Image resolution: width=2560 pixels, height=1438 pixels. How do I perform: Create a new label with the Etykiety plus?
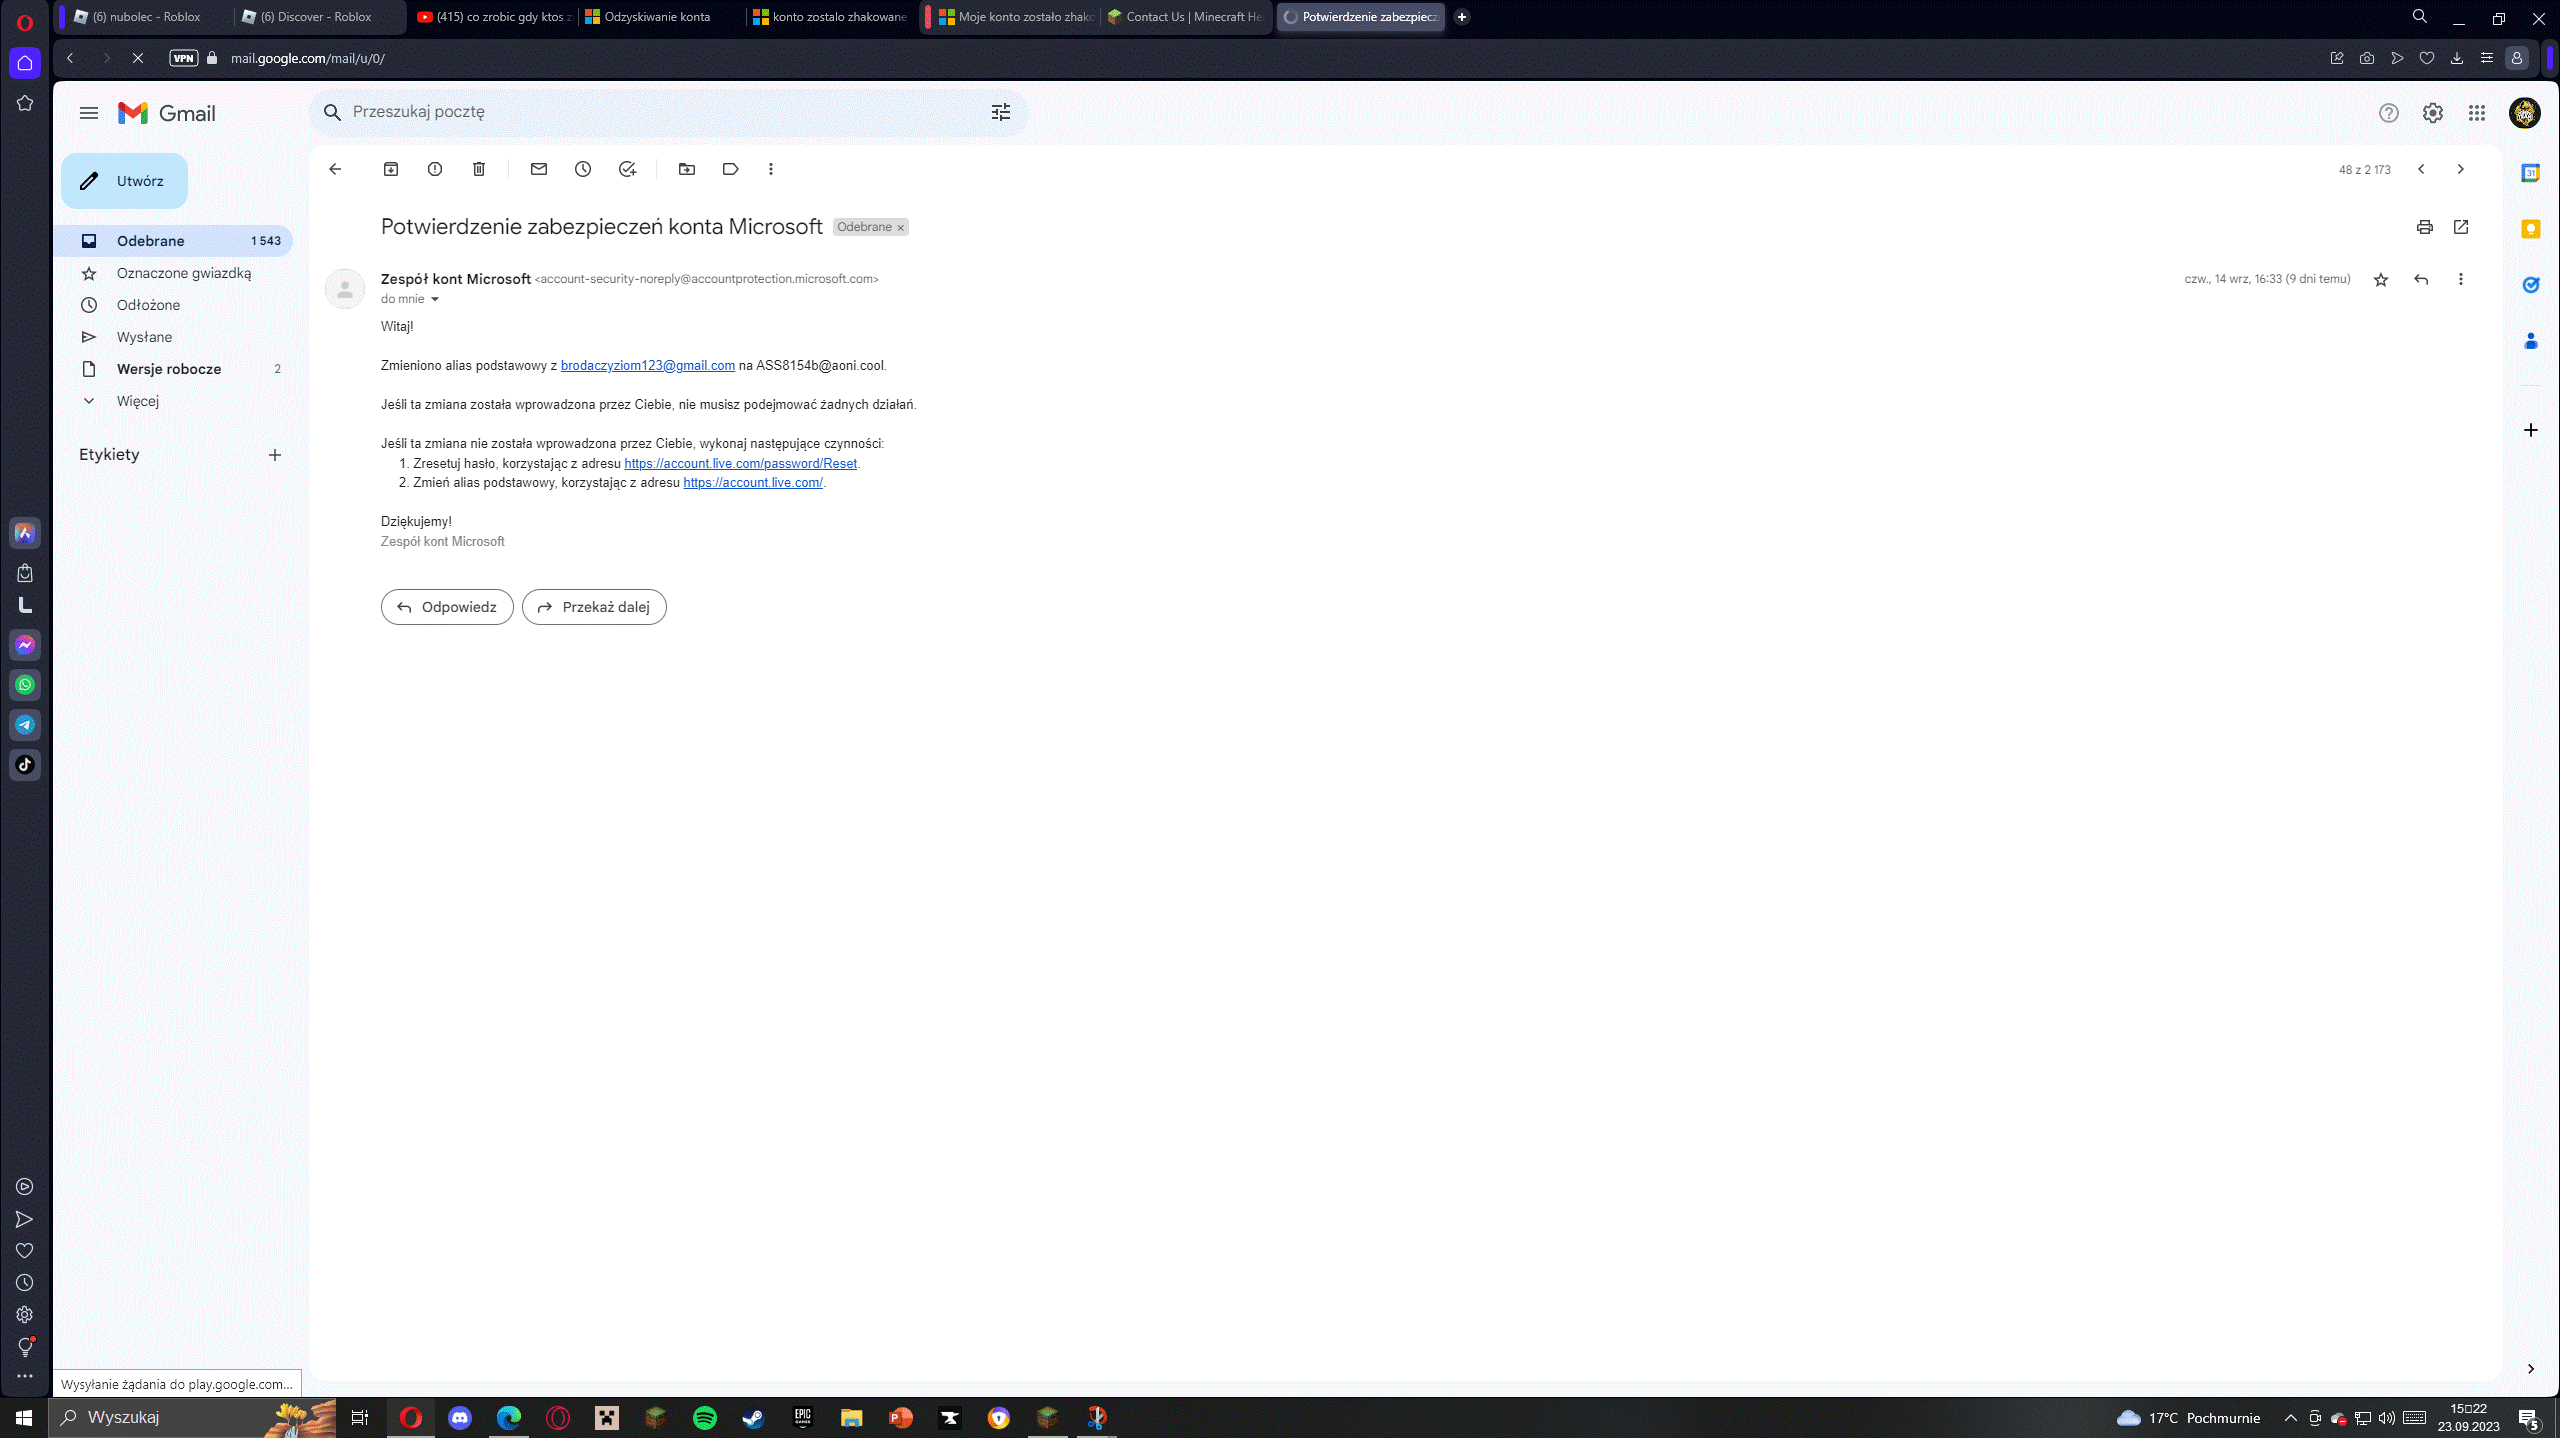click(275, 455)
